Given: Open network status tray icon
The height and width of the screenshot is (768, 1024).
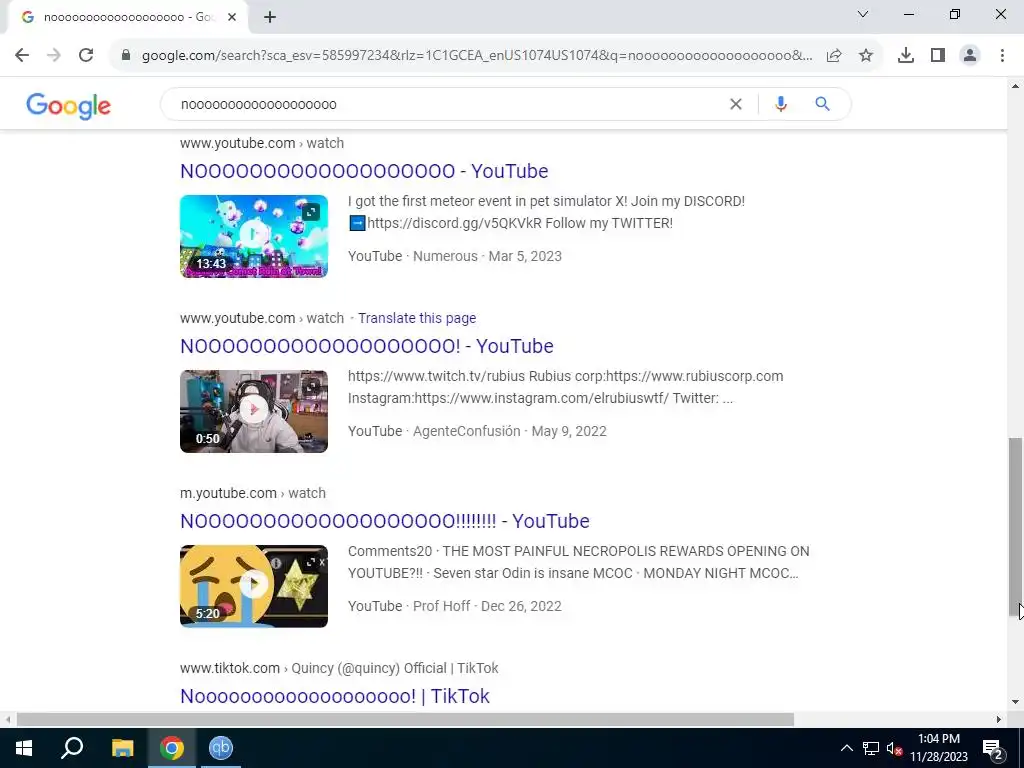Looking at the screenshot, I should (x=871, y=748).
